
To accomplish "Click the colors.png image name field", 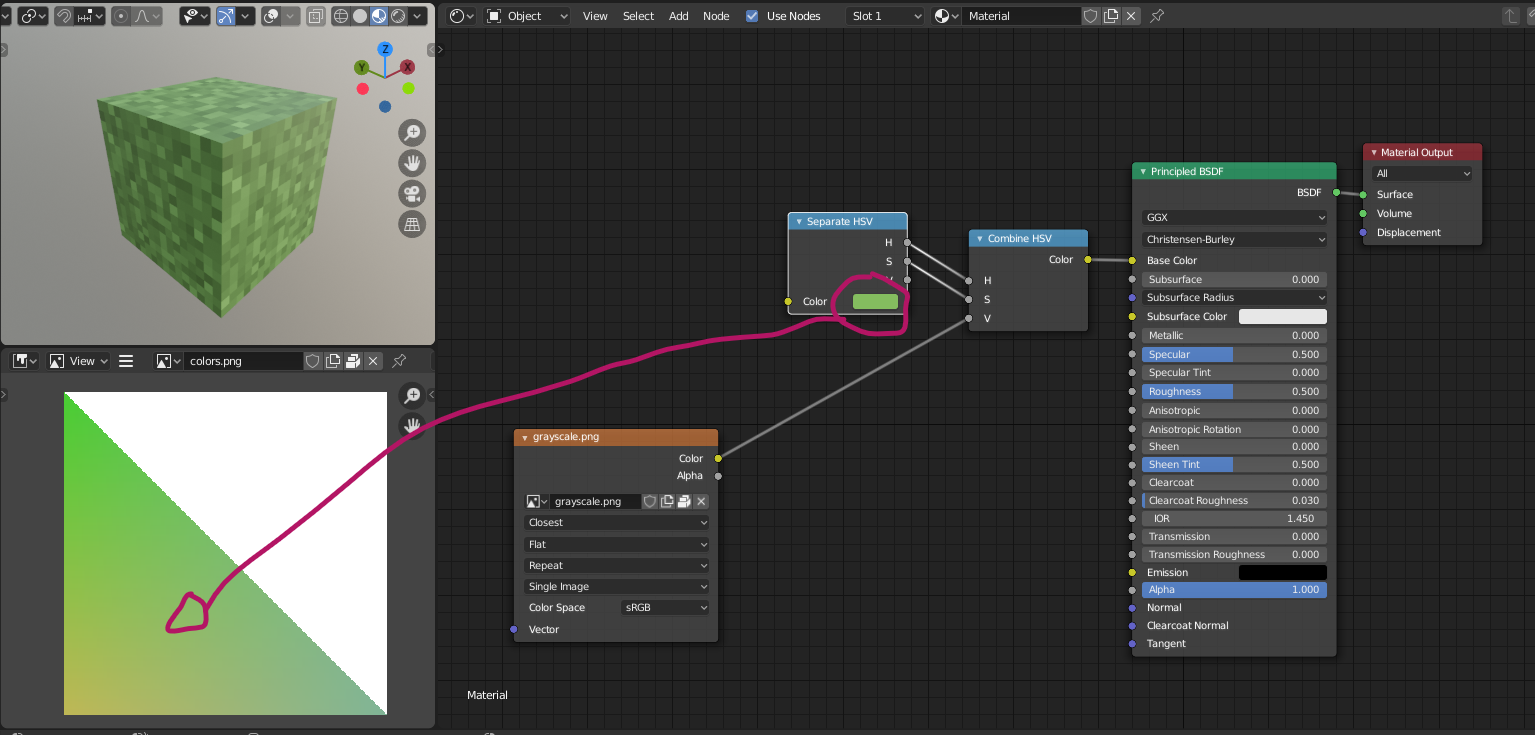I will tap(242, 361).
